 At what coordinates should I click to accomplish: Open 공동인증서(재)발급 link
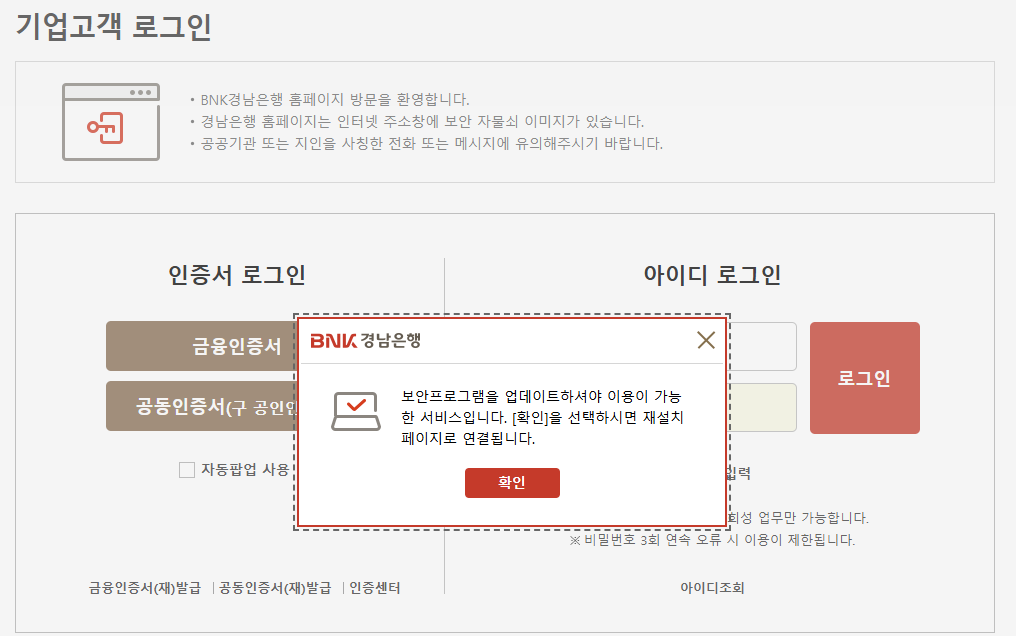click(275, 588)
